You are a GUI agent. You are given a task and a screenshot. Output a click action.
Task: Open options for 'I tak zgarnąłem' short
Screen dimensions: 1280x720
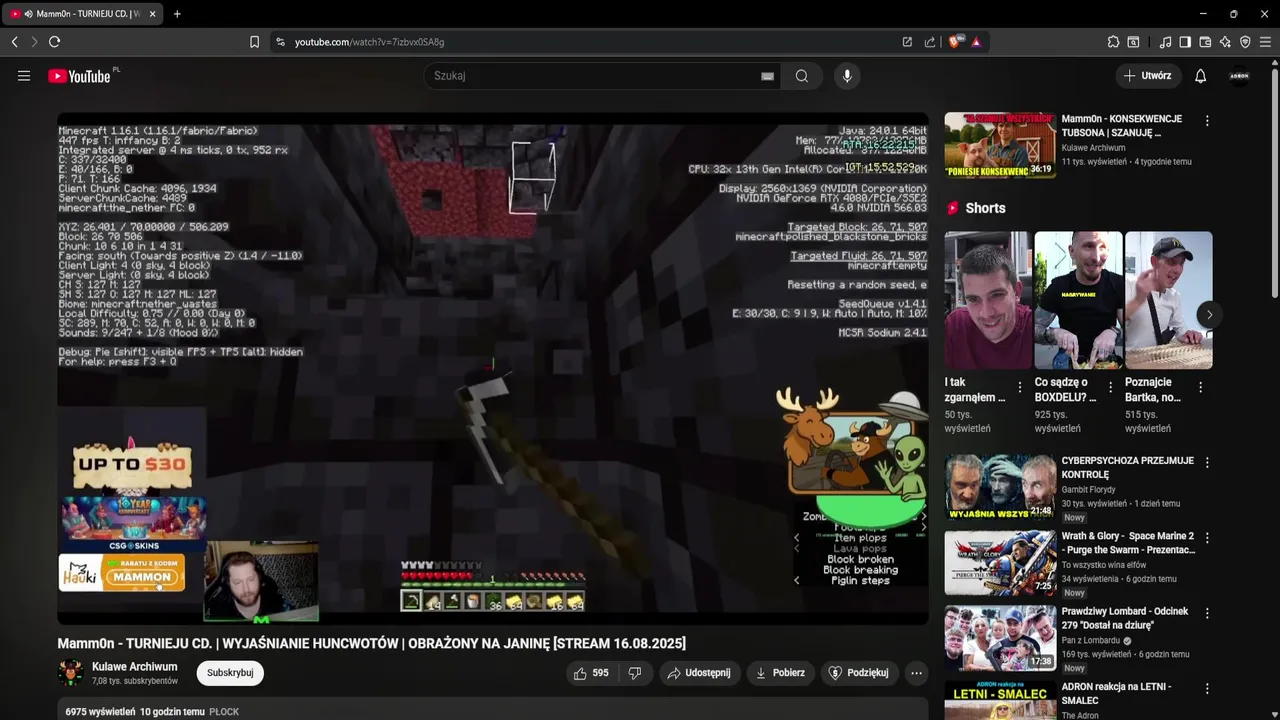1020,387
